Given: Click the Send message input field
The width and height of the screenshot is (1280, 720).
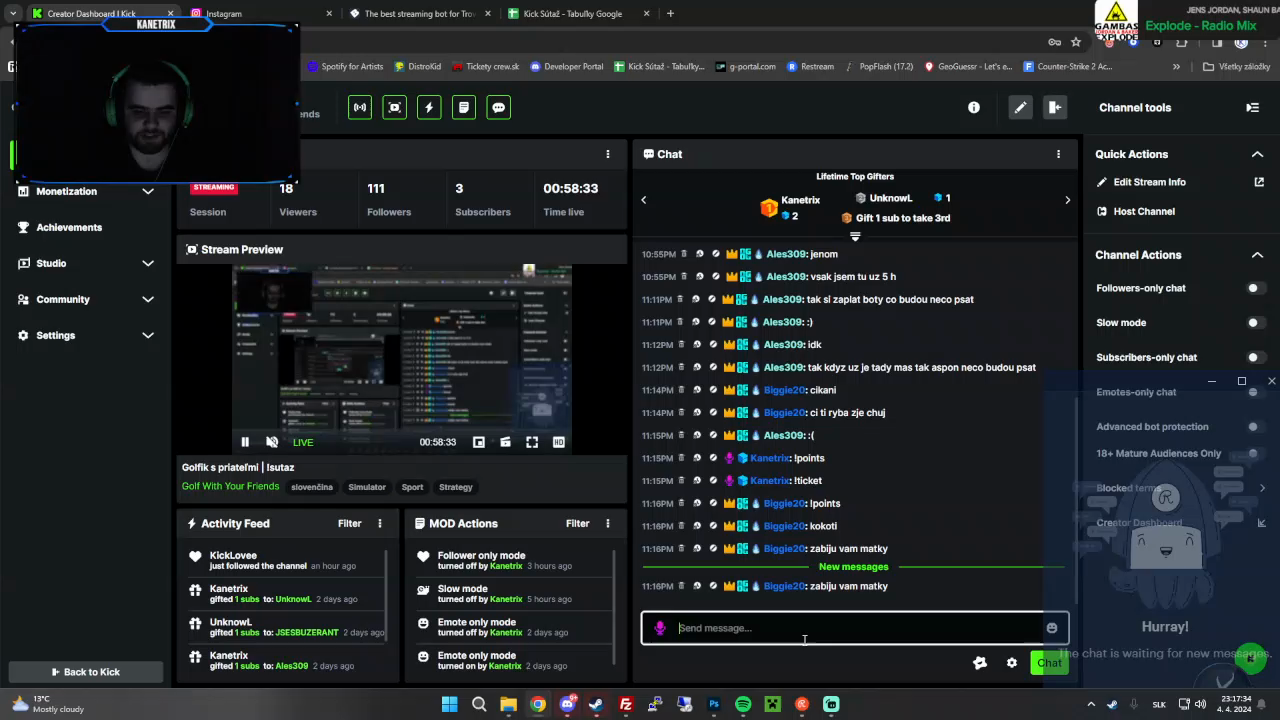Looking at the screenshot, I should click(855, 628).
